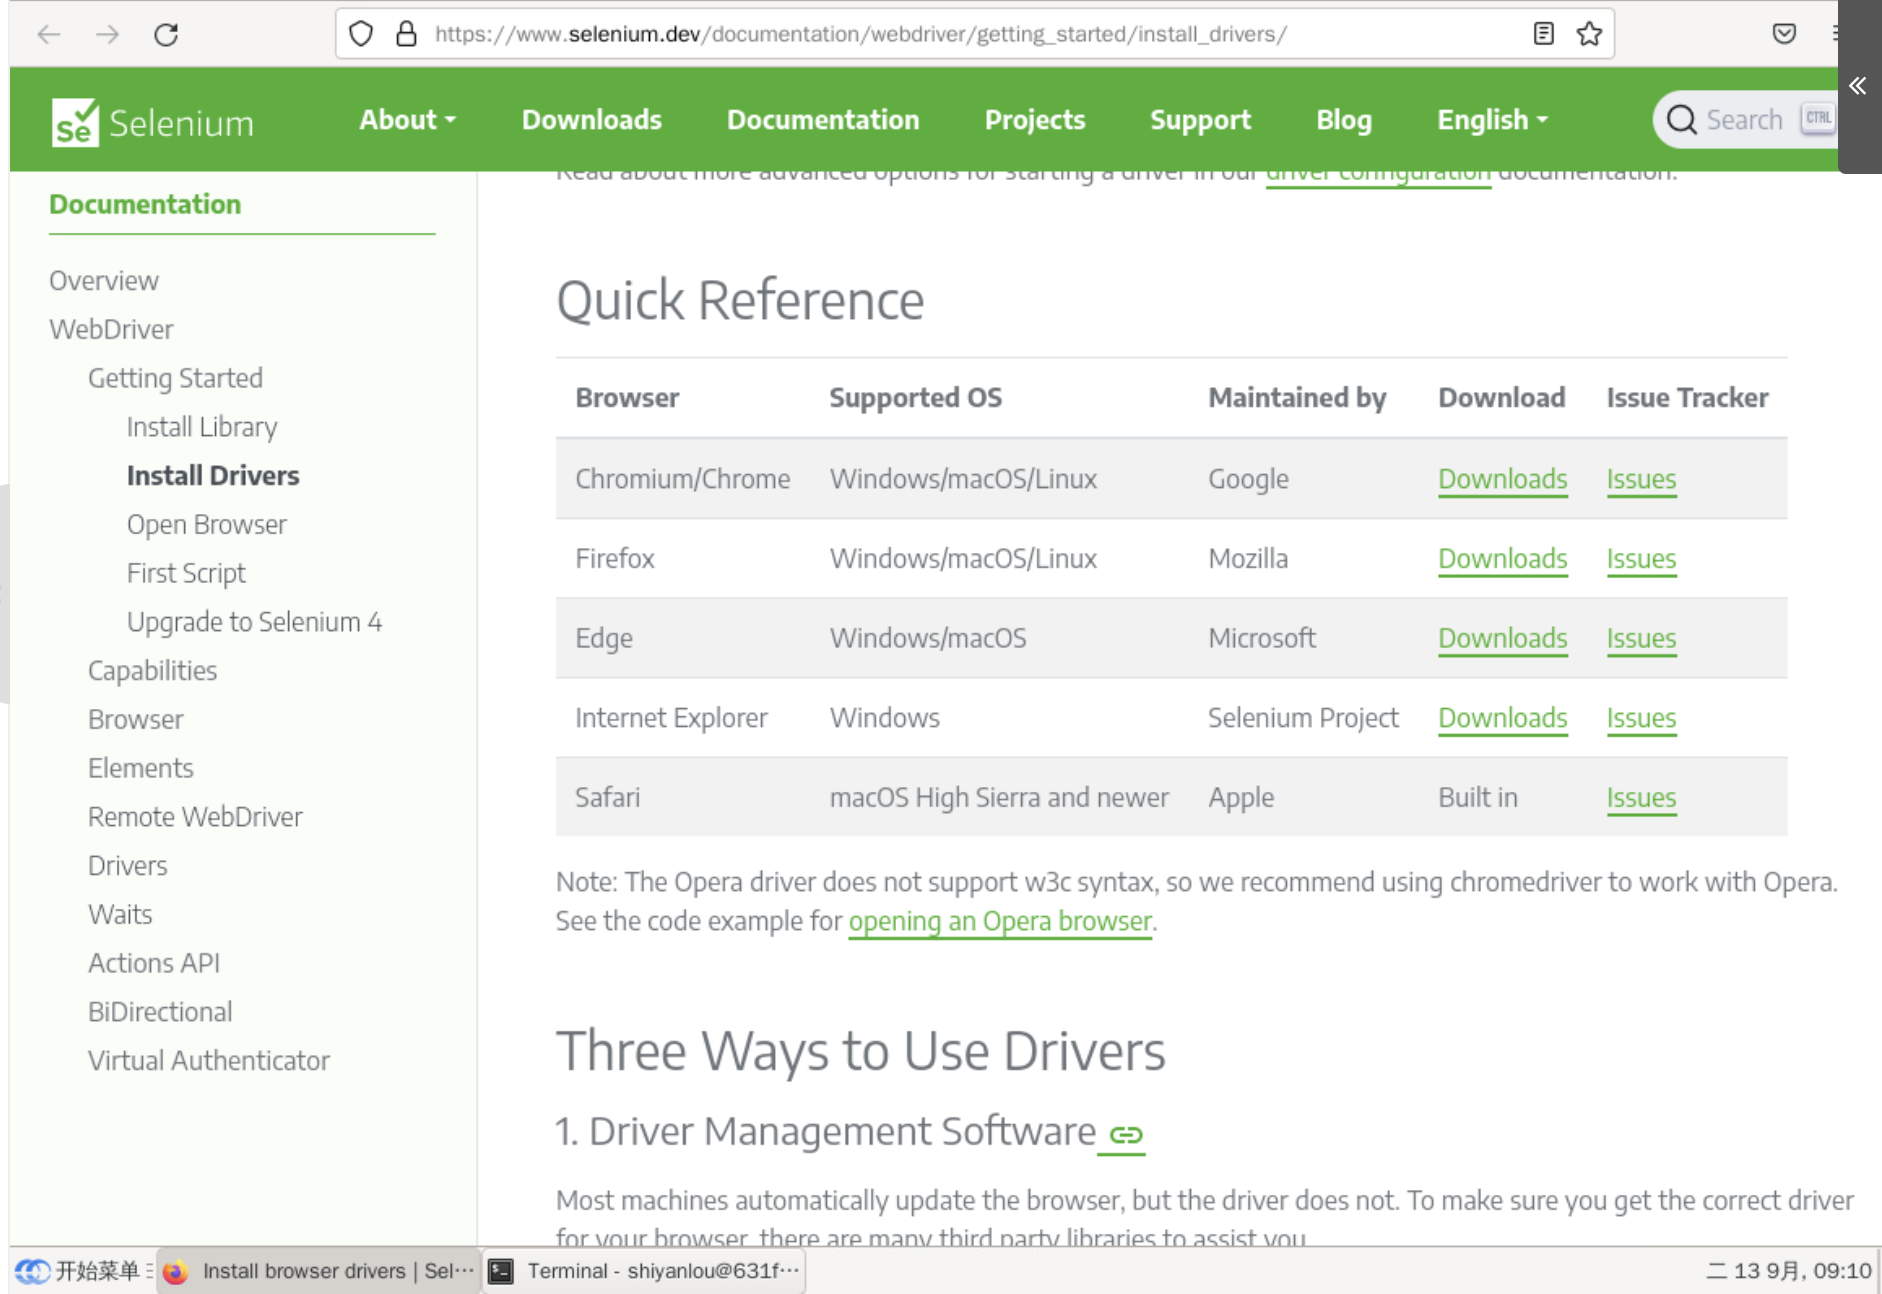Click the Documentation sidebar heading
The height and width of the screenshot is (1294, 1882).
145,204
